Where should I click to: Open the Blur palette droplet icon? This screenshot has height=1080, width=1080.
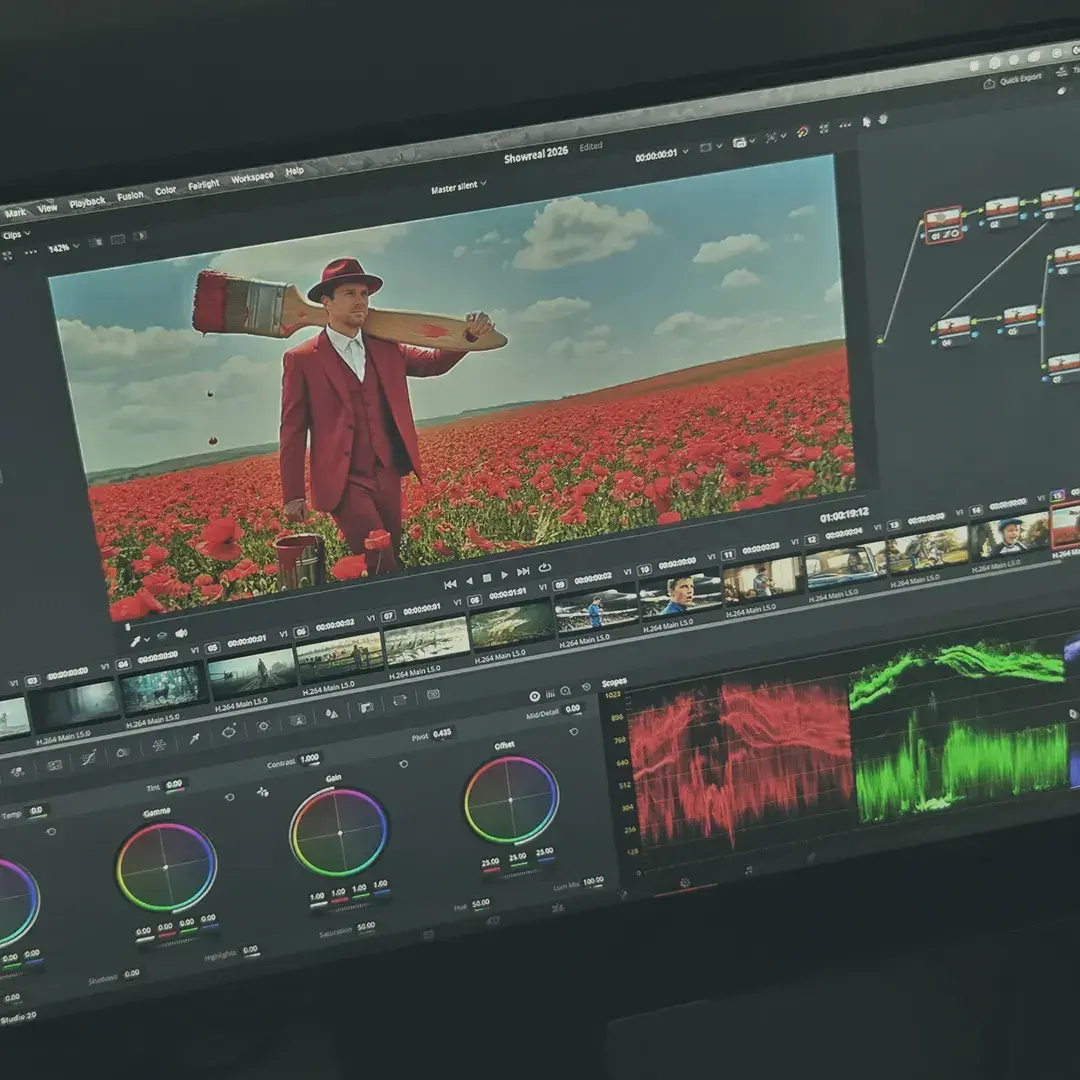click(x=331, y=713)
